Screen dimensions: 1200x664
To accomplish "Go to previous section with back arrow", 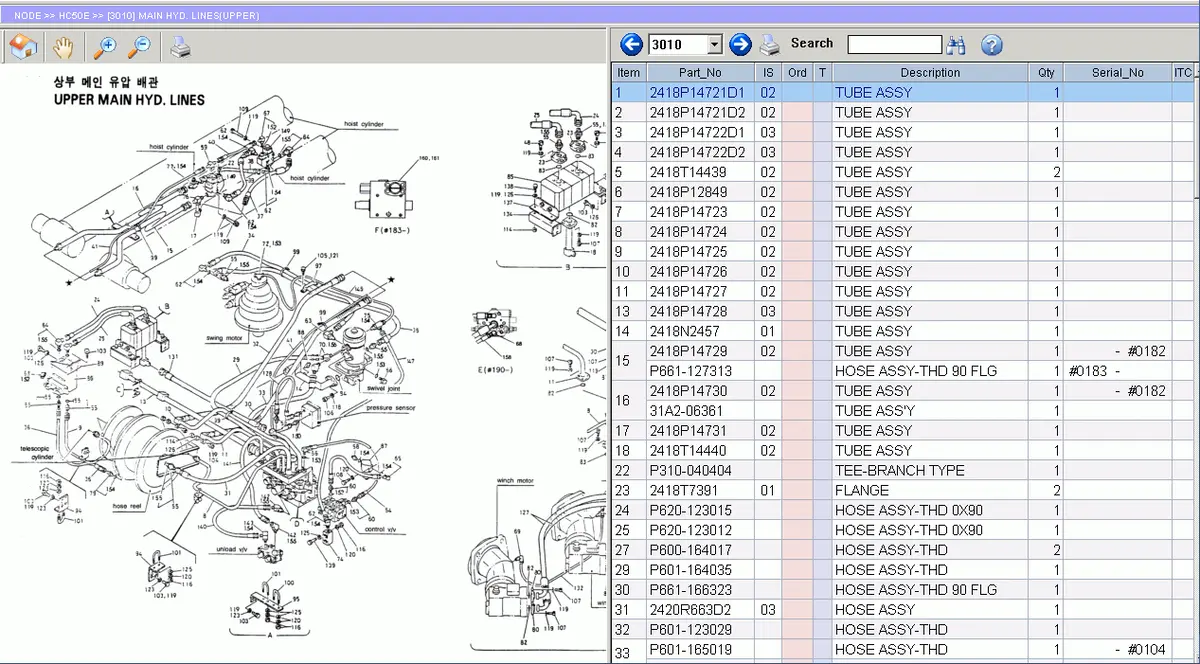I will (631, 44).
